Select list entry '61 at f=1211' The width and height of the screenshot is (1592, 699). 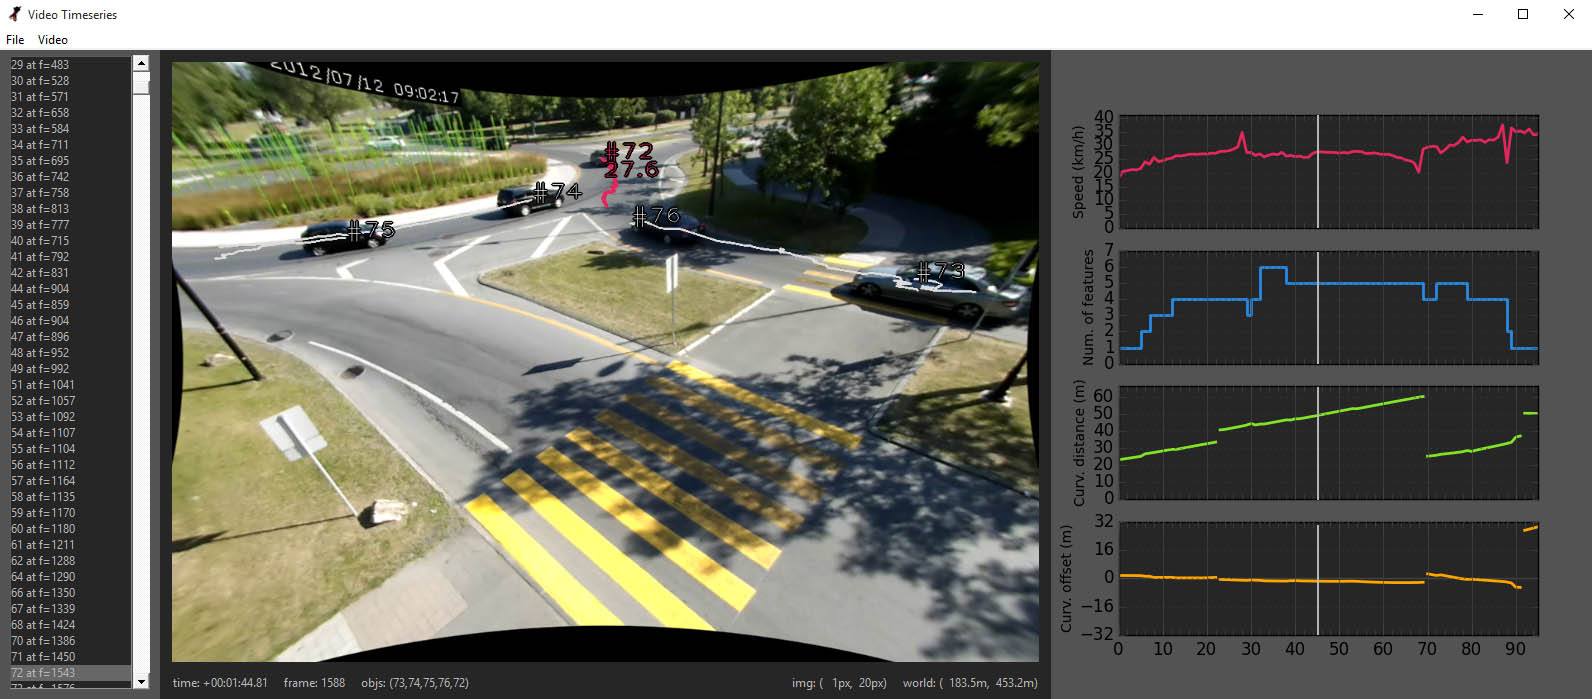pos(70,545)
